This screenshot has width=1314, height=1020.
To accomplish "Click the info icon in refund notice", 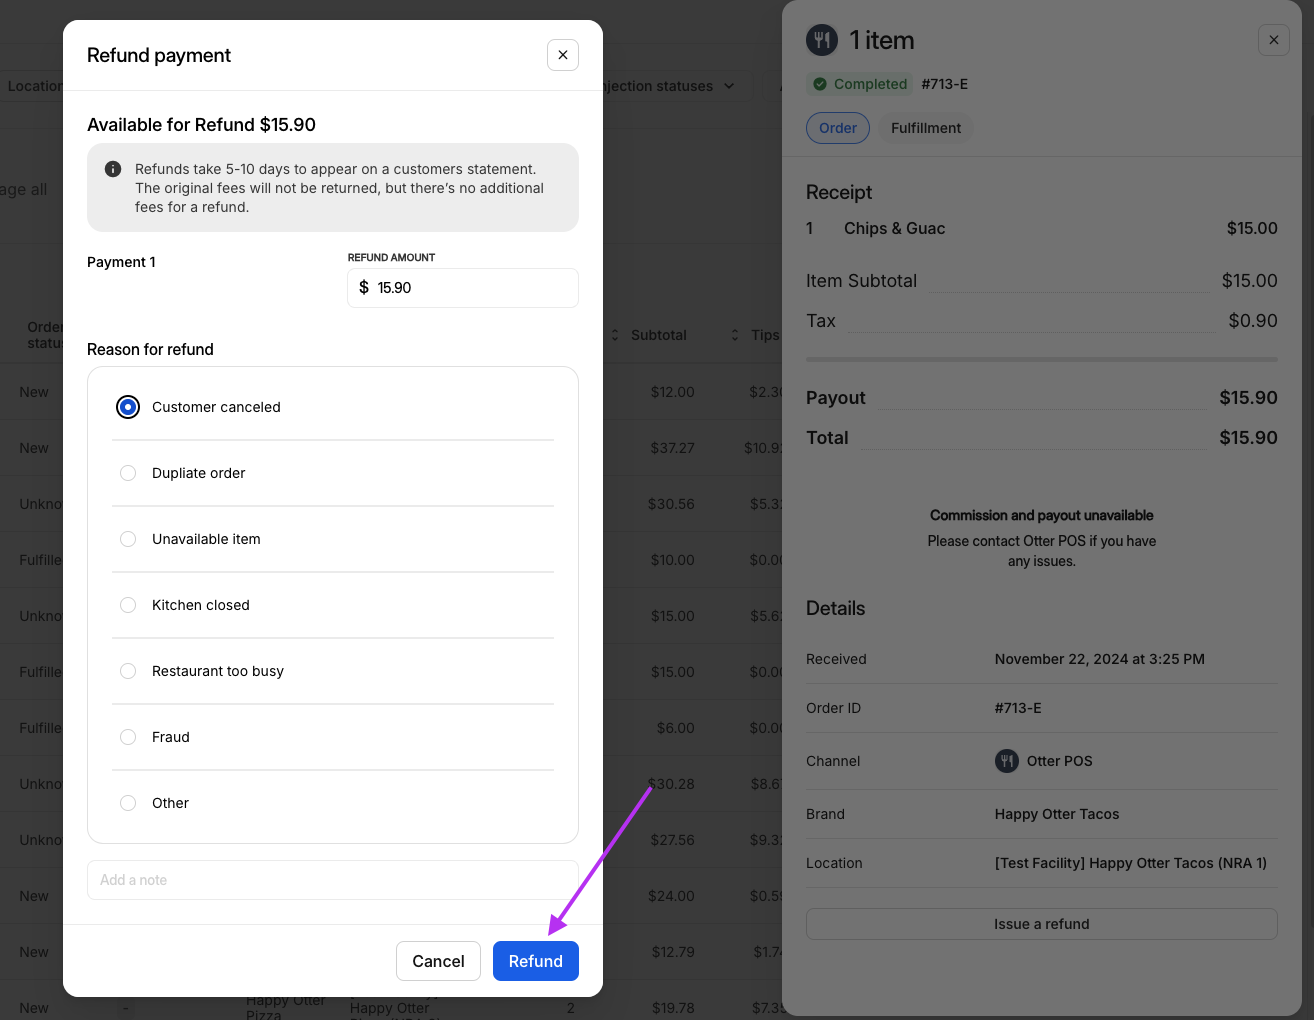I will [x=113, y=169].
